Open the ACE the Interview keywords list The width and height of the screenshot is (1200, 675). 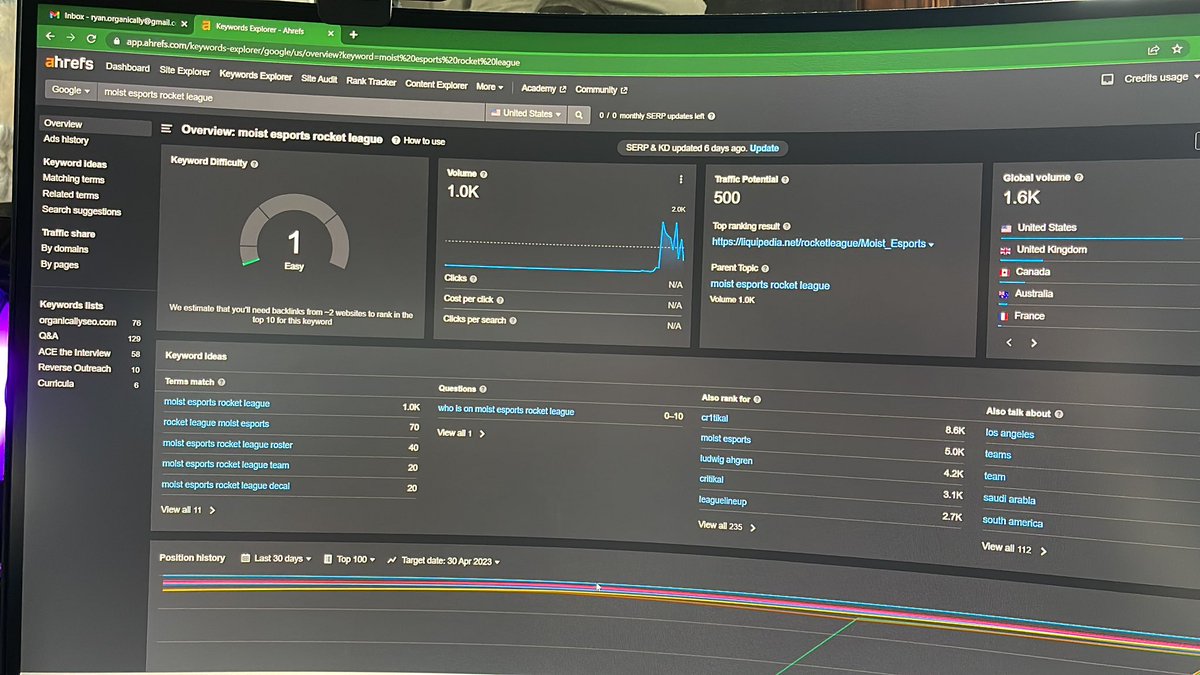pyautogui.click(x=74, y=353)
